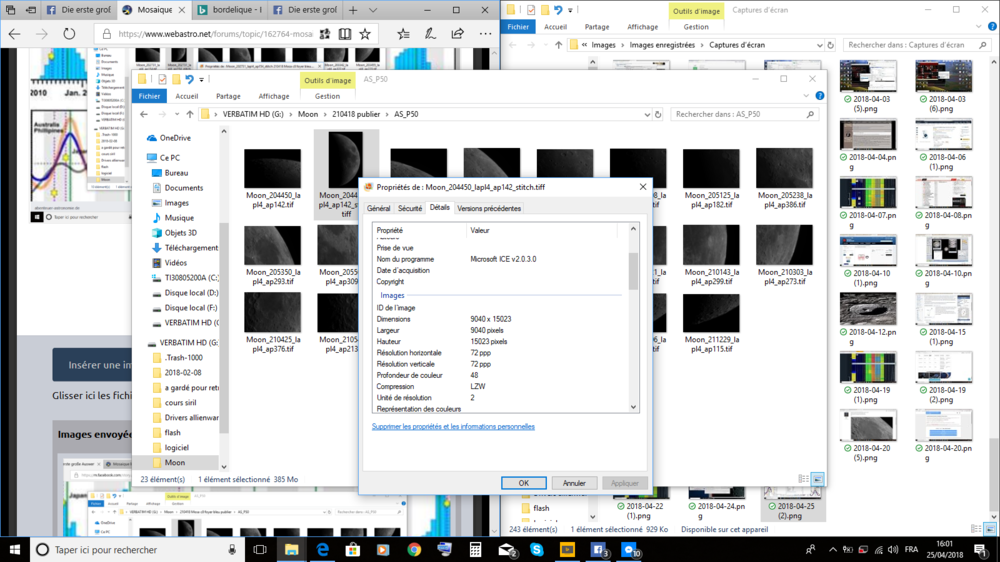The width and height of the screenshot is (1000, 562).
Task: Click undo icon in AS_P50 quick access toolbar
Action: [x=189, y=79]
